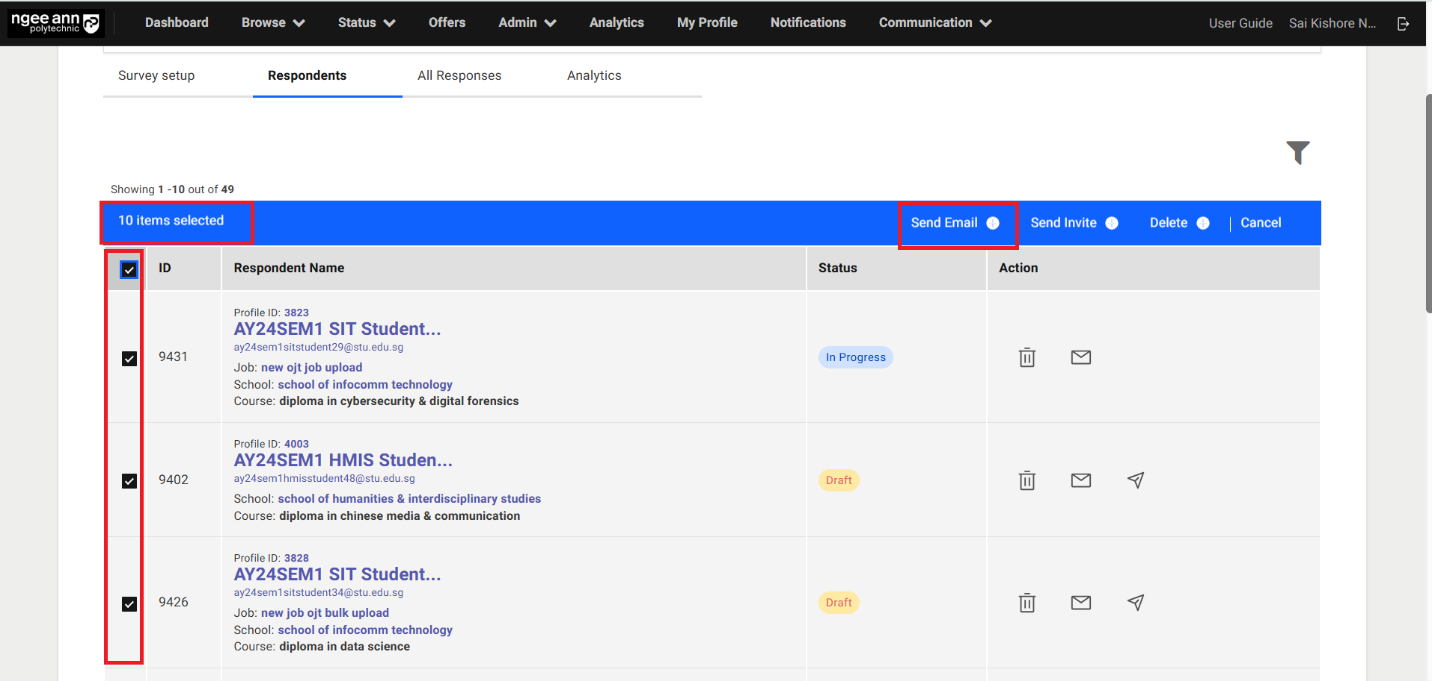This screenshot has width=1432, height=681.
Task: Uncheck the select-all checkbox in the table header
Action: click(128, 269)
